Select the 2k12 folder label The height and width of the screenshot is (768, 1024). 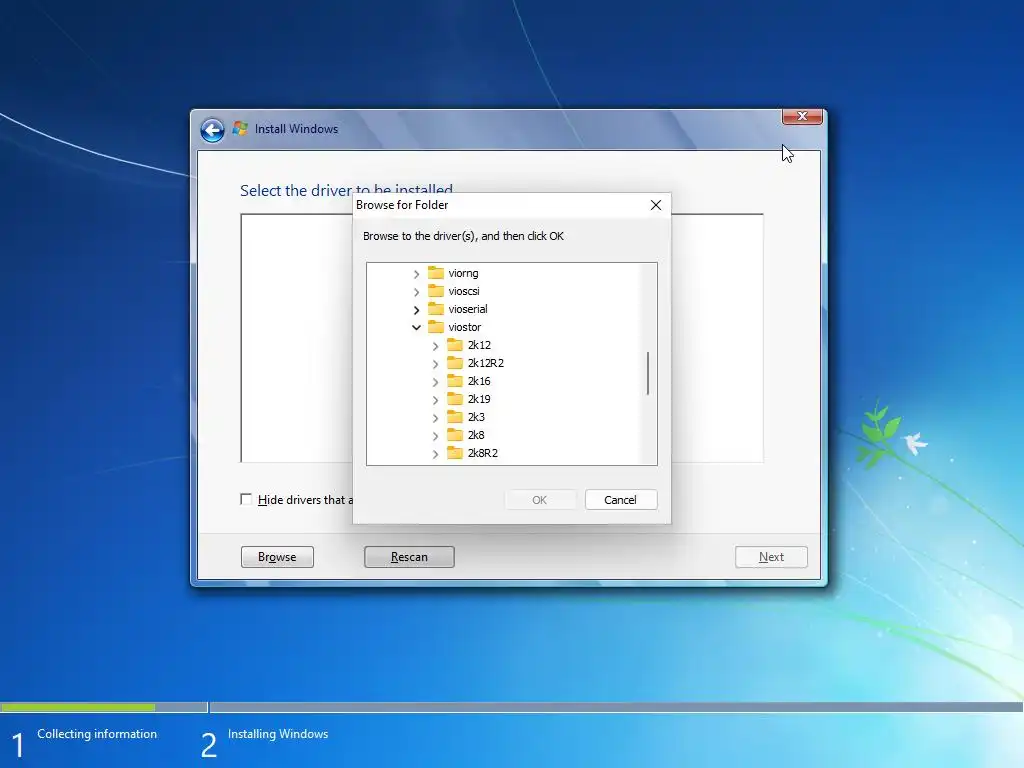click(x=479, y=345)
